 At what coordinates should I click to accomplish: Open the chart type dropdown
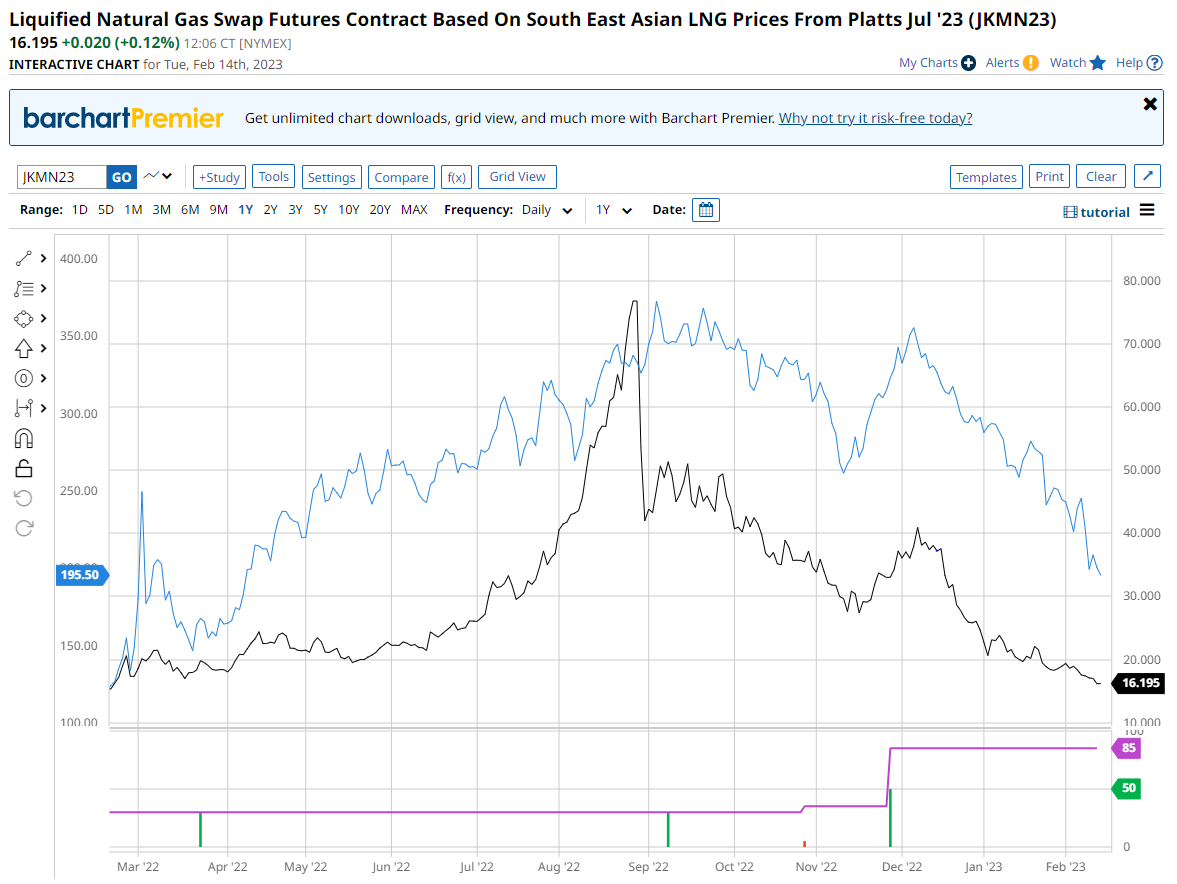157,177
